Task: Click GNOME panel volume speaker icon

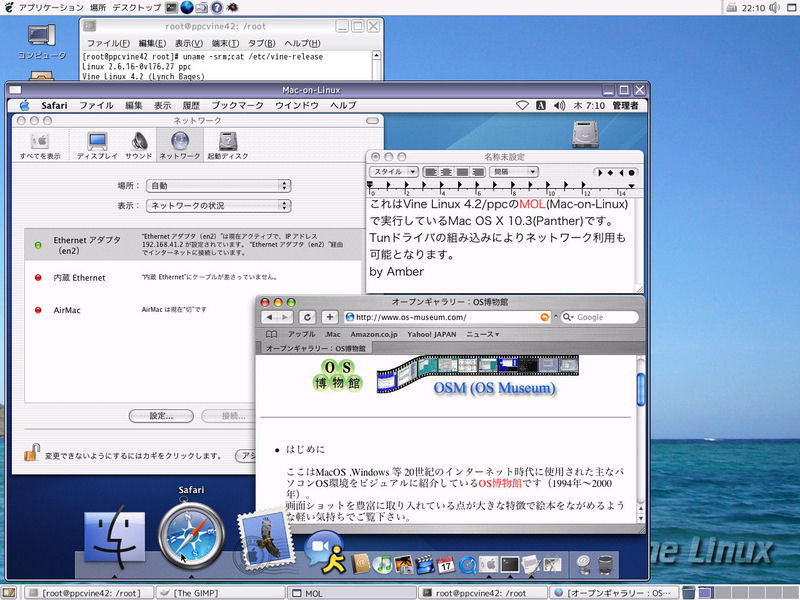Action: click(x=774, y=7)
